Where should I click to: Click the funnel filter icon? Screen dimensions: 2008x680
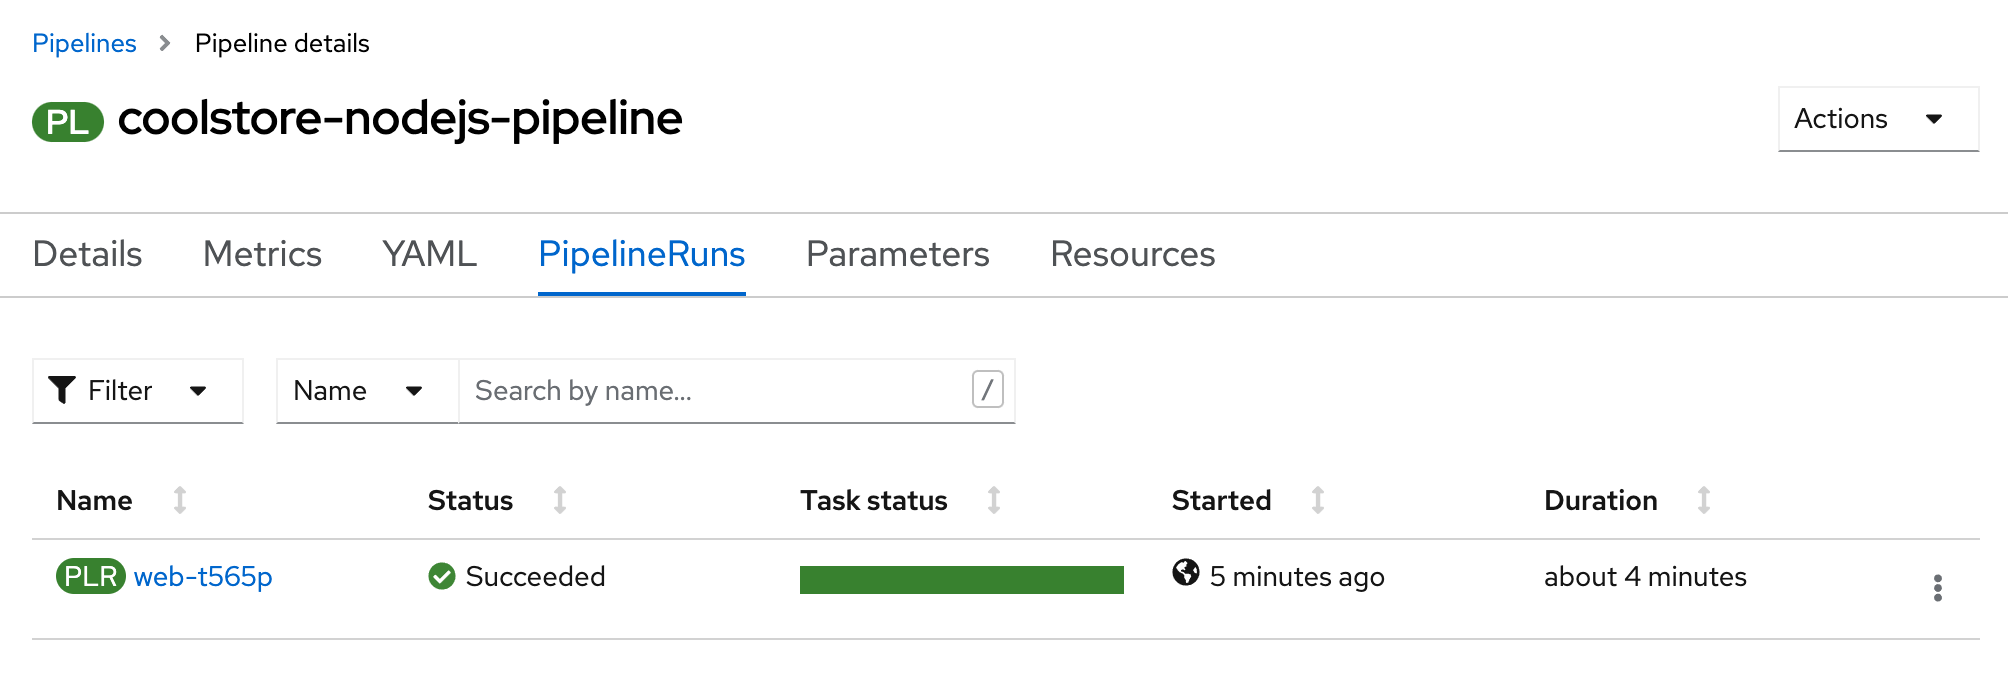pyautogui.click(x=62, y=390)
